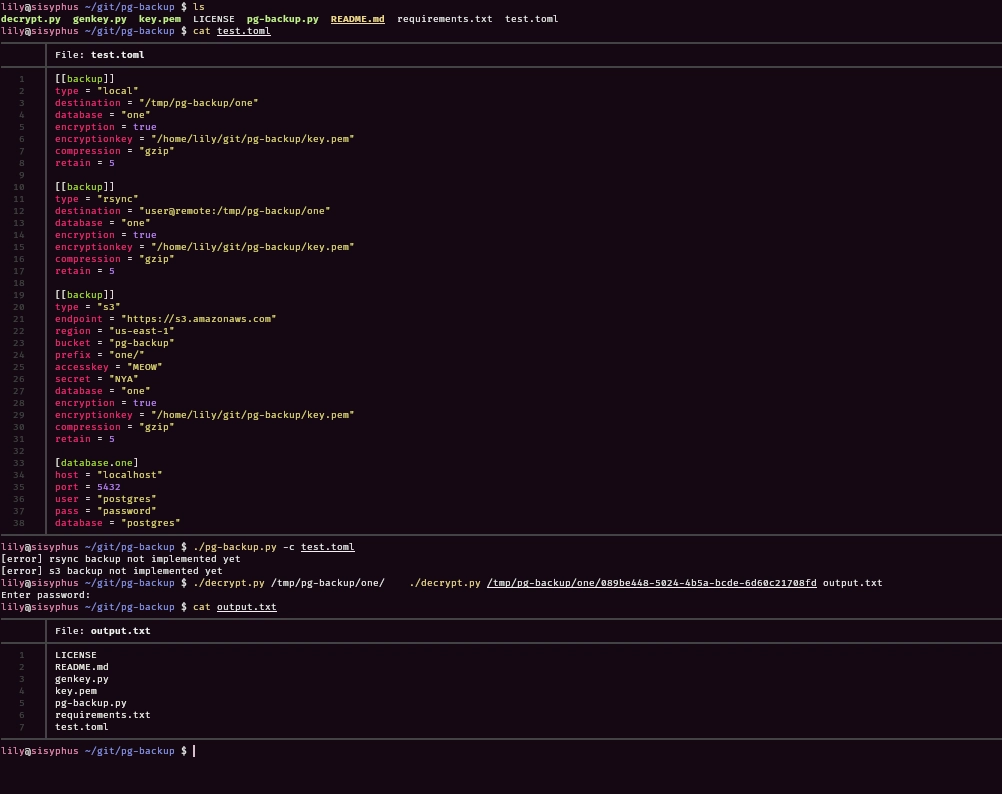Click the [database.one] section header

click(x=96, y=463)
